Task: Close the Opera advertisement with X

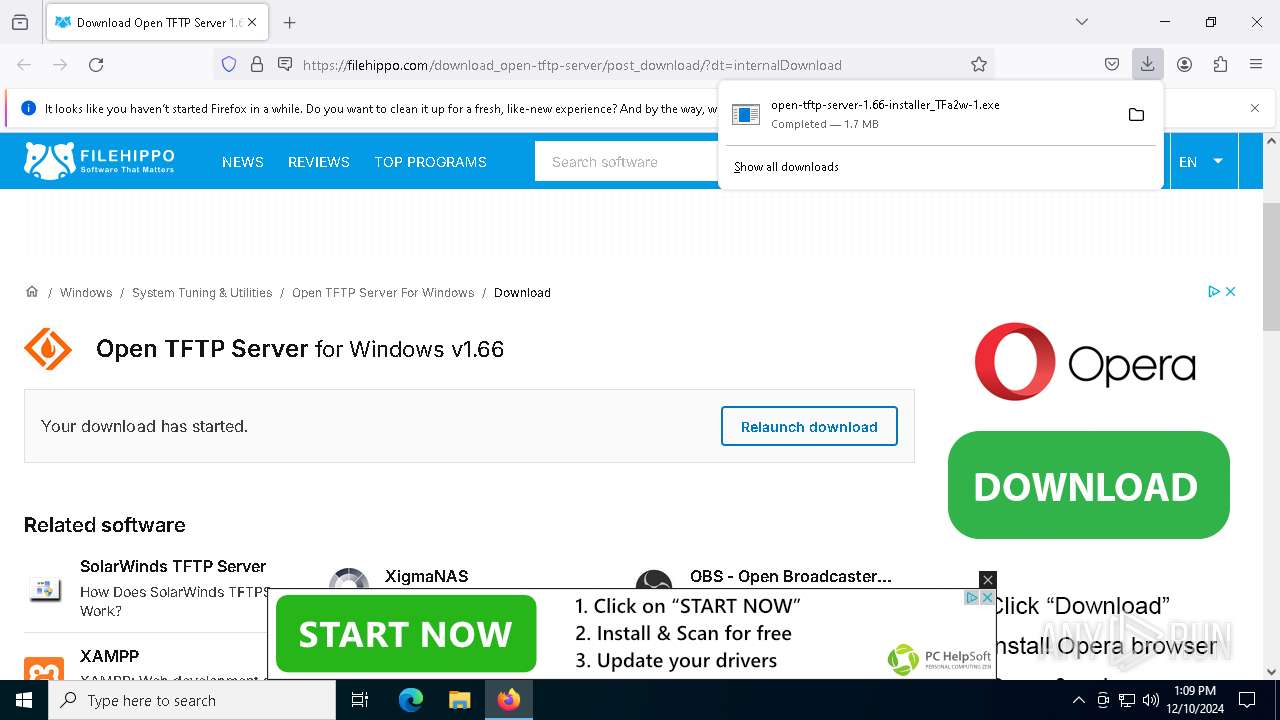Action: [1231, 291]
